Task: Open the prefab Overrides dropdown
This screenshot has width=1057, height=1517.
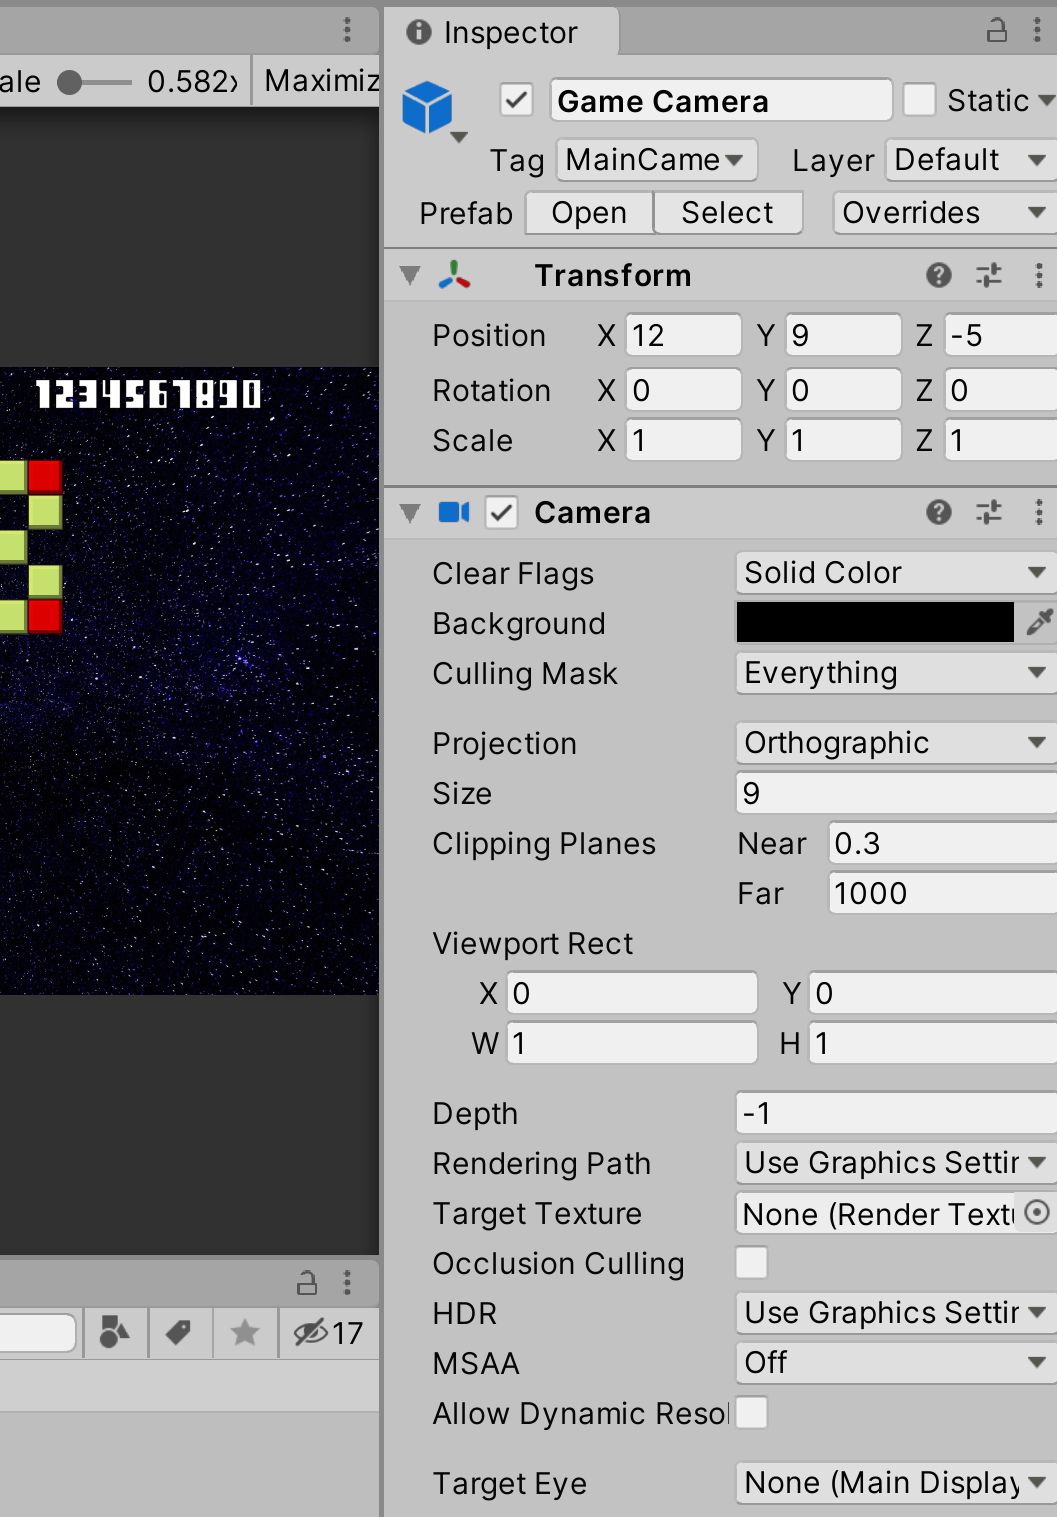Action: click(x=944, y=212)
